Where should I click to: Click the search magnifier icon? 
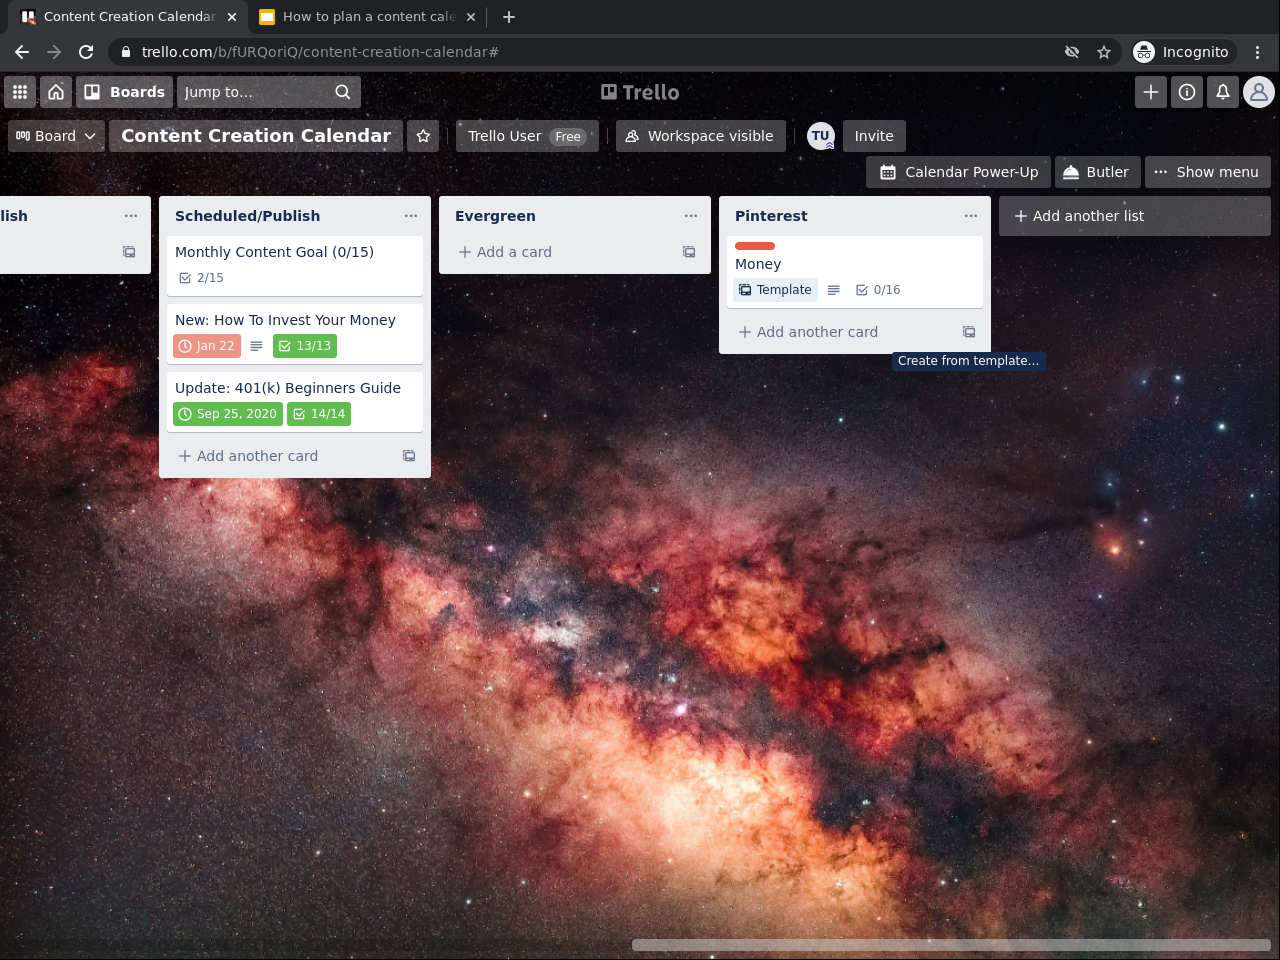(x=343, y=92)
